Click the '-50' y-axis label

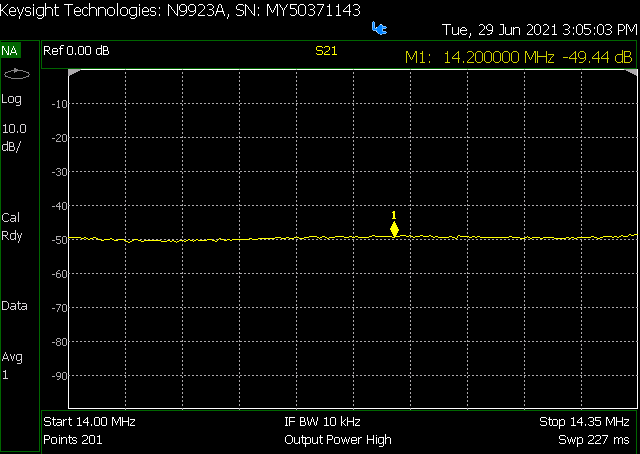coord(59,240)
